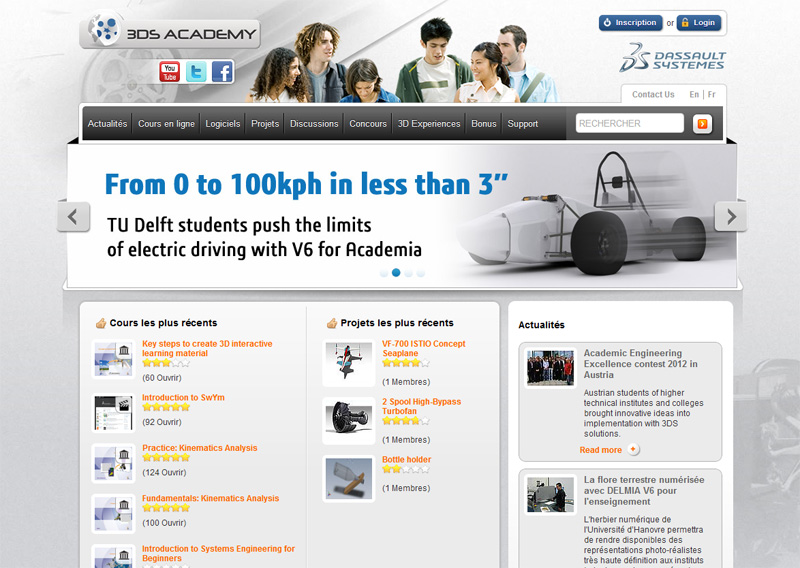800x568 pixels.
Task: Click VF-700 Seaplane star rating
Action: click(406, 363)
